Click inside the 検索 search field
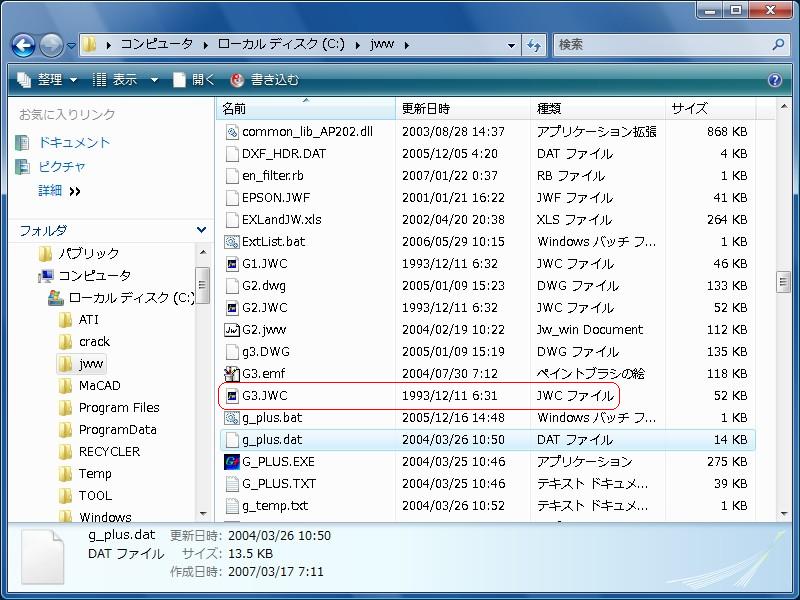Screen dimensions: 800x600 pyautogui.click(x=660, y=45)
